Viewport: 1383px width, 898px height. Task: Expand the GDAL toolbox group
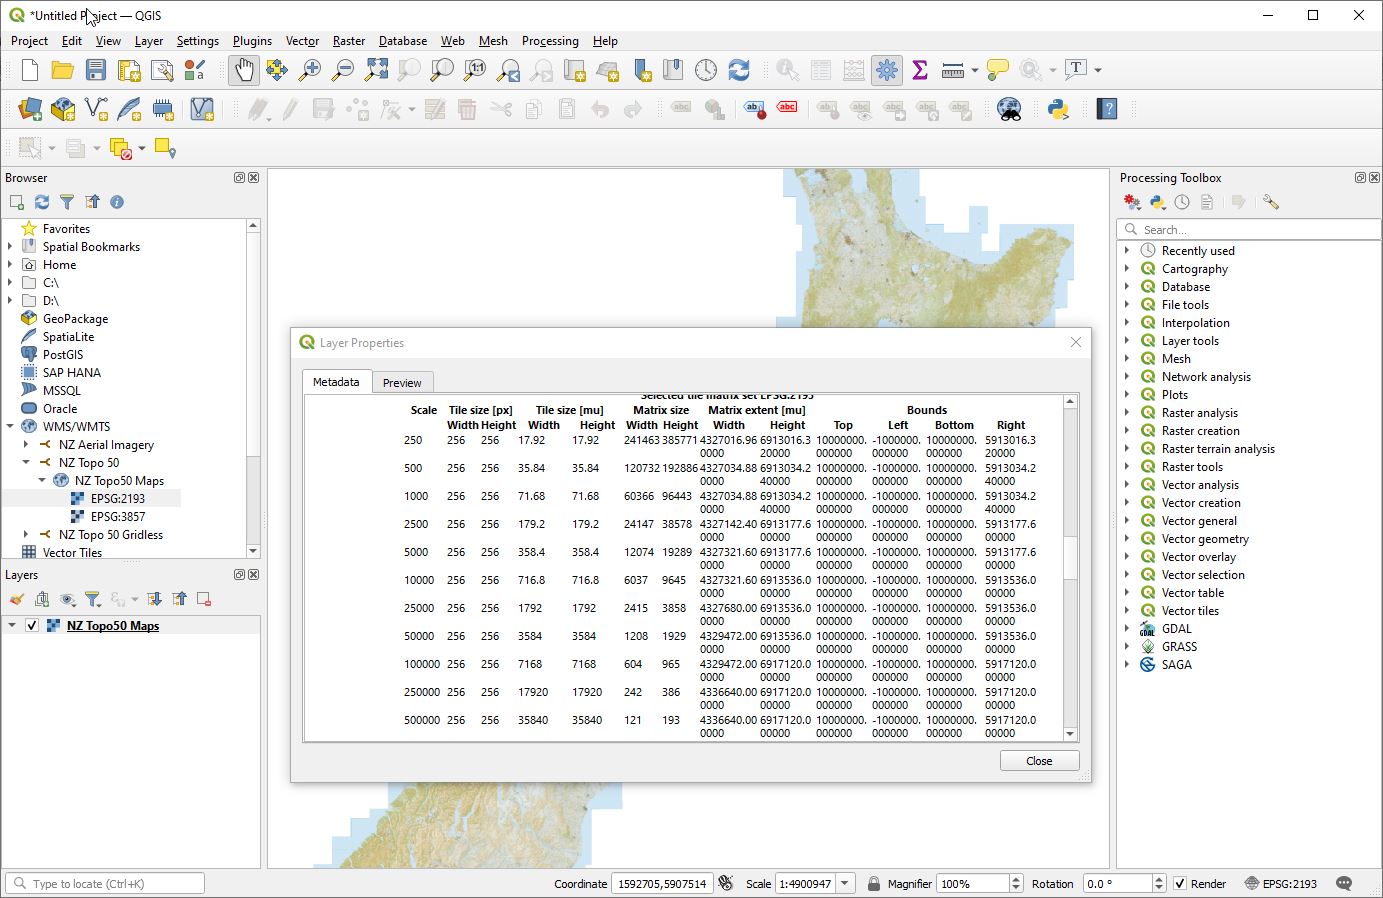coord(1127,629)
